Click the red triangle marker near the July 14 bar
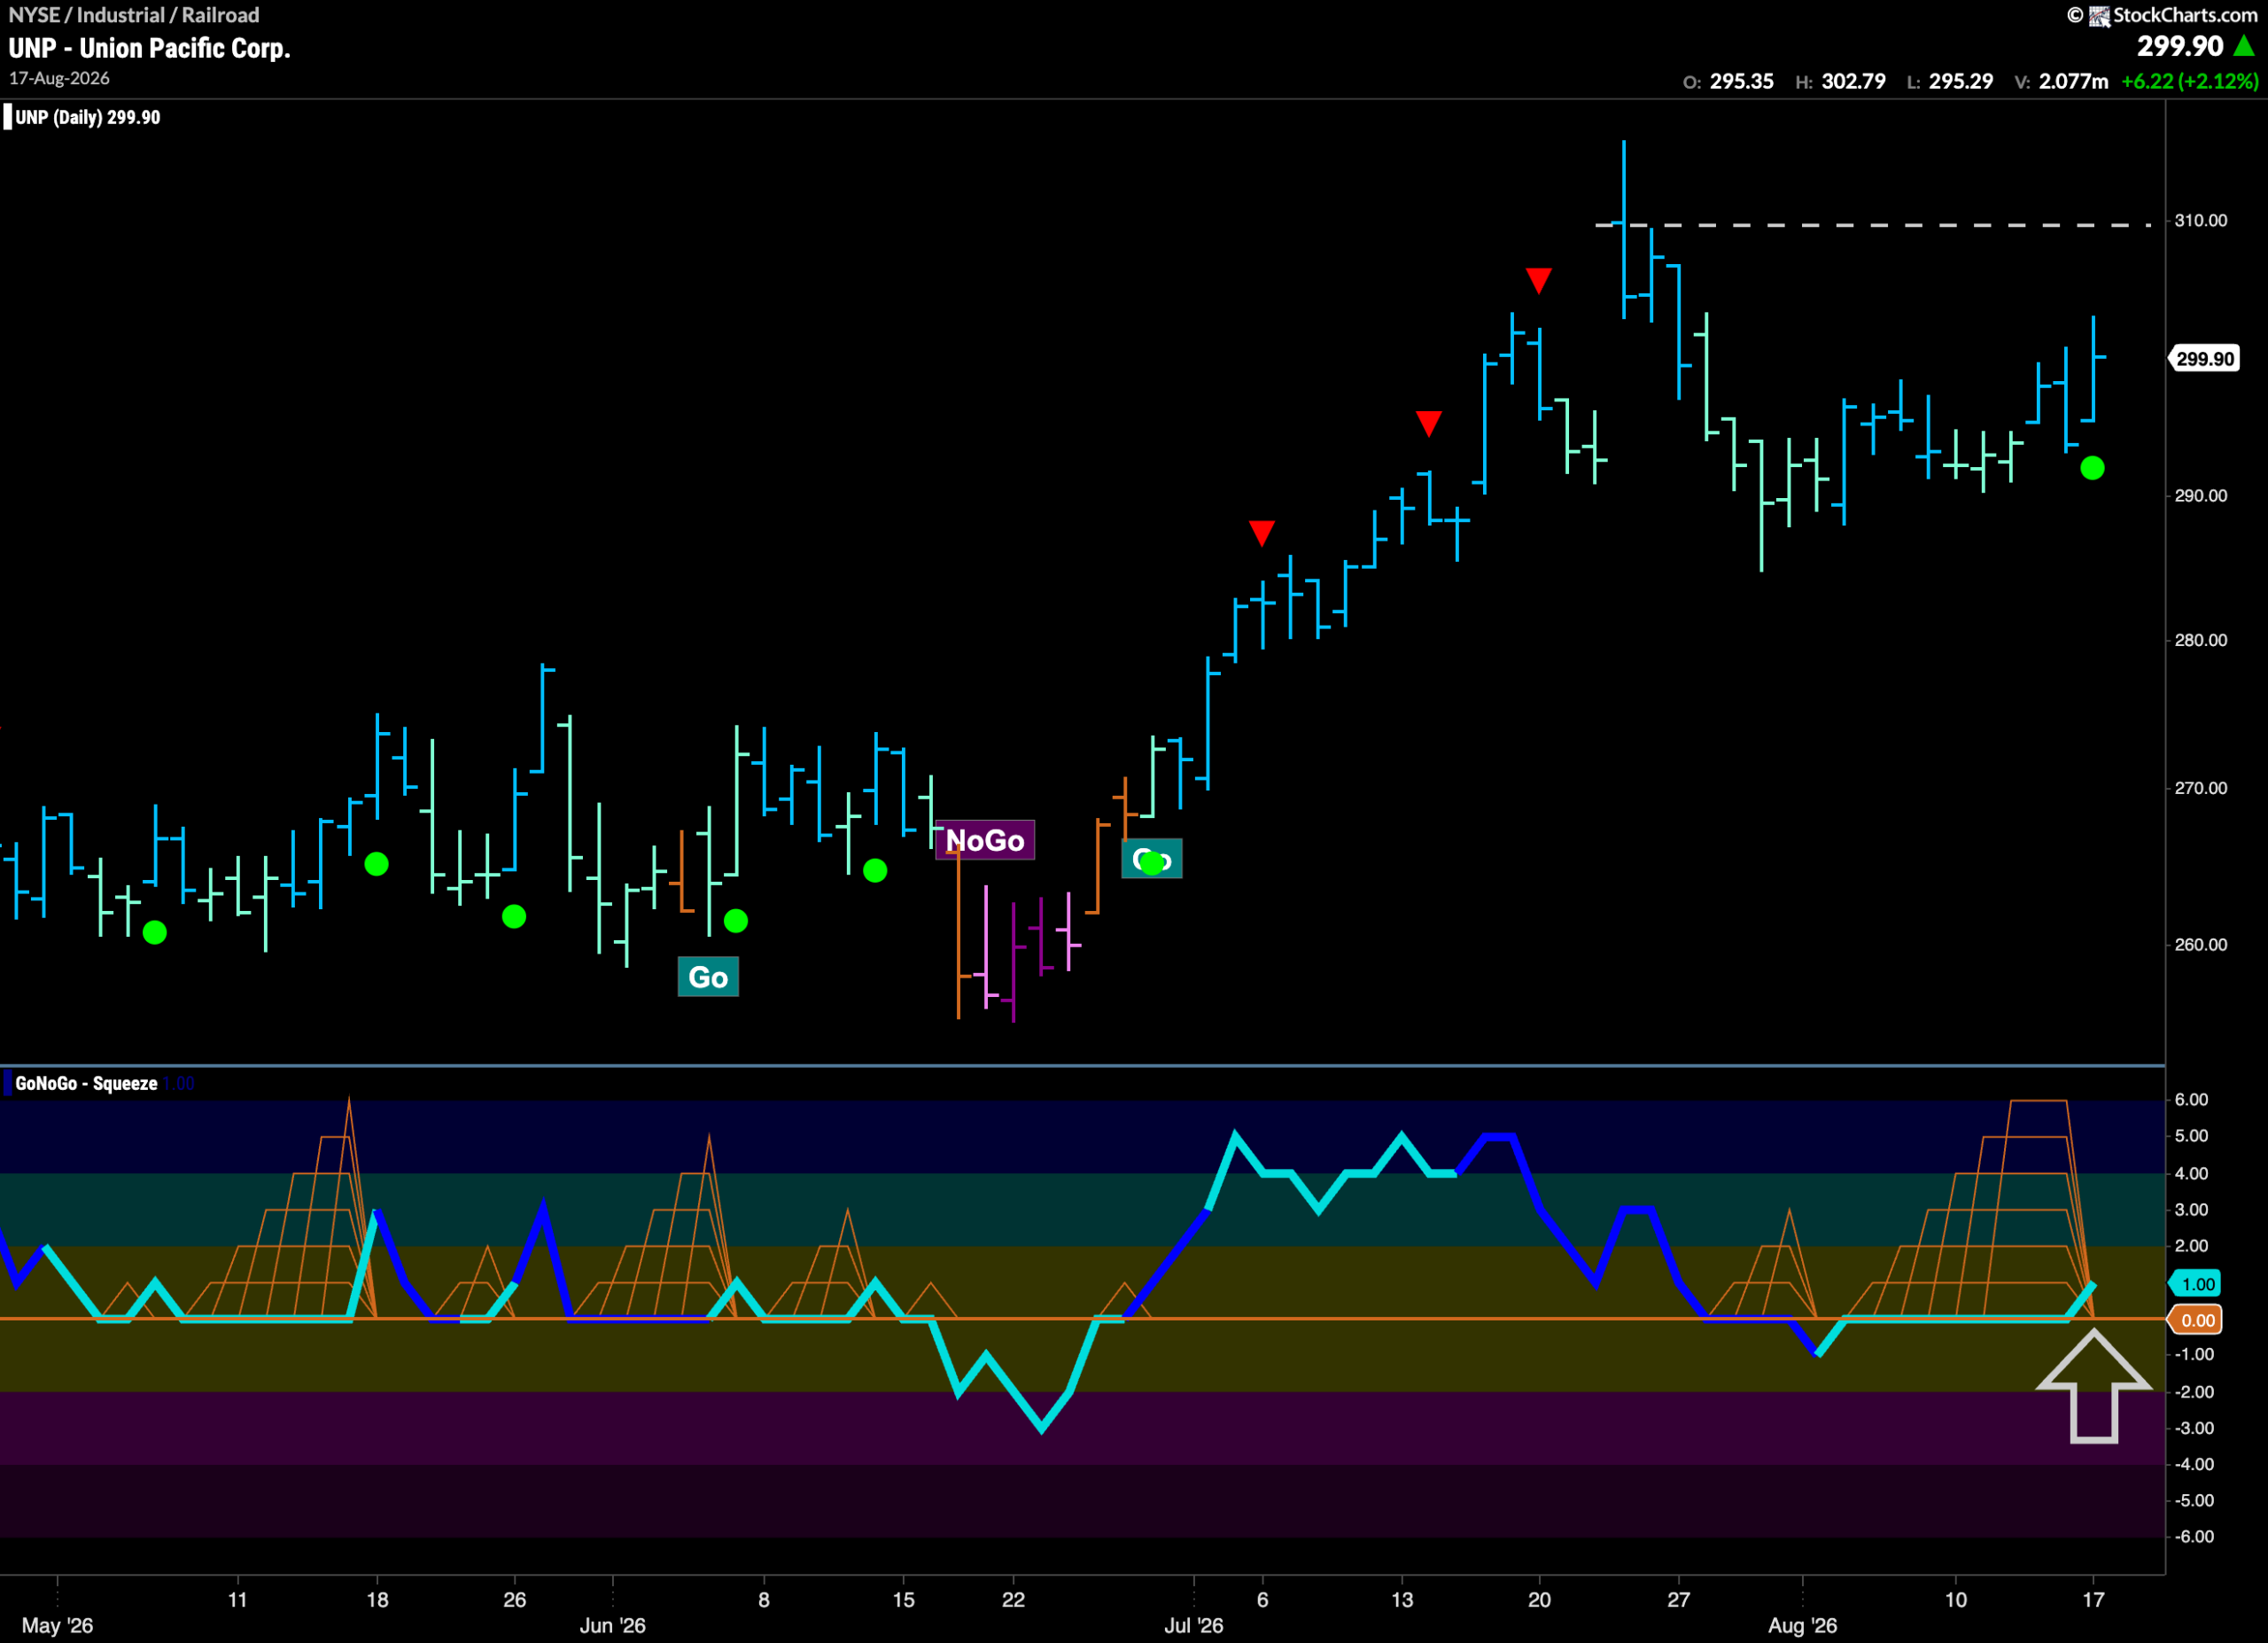The image size is (2268, 1643). click(1429, 423)
